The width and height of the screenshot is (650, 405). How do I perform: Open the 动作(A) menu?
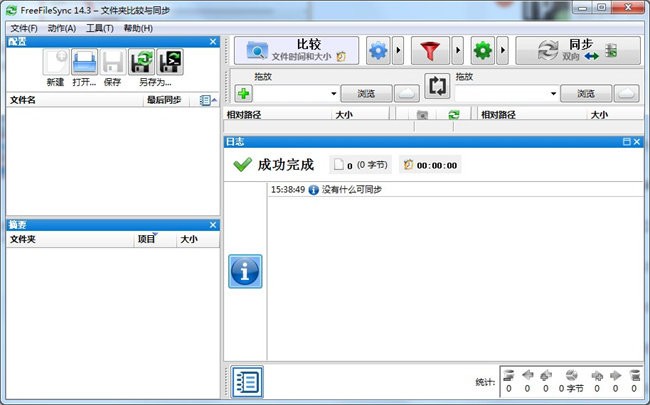click(x=62, y=28)
